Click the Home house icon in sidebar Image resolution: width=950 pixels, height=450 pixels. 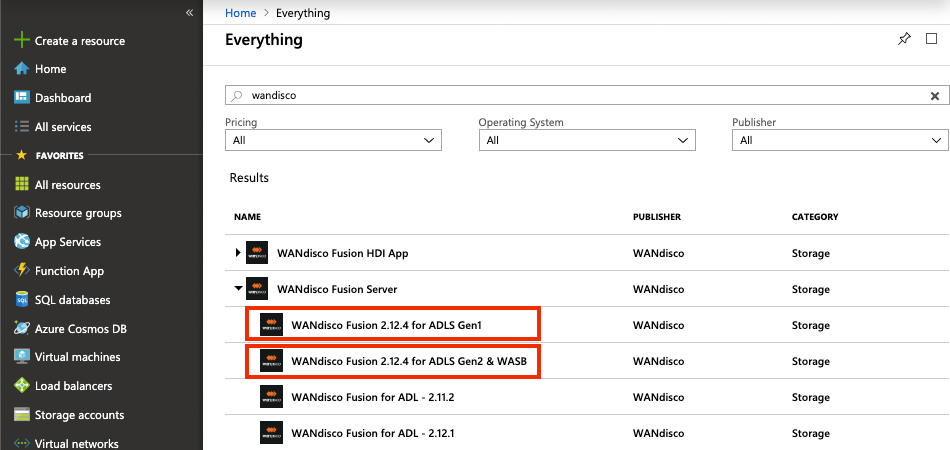point(22,69)
